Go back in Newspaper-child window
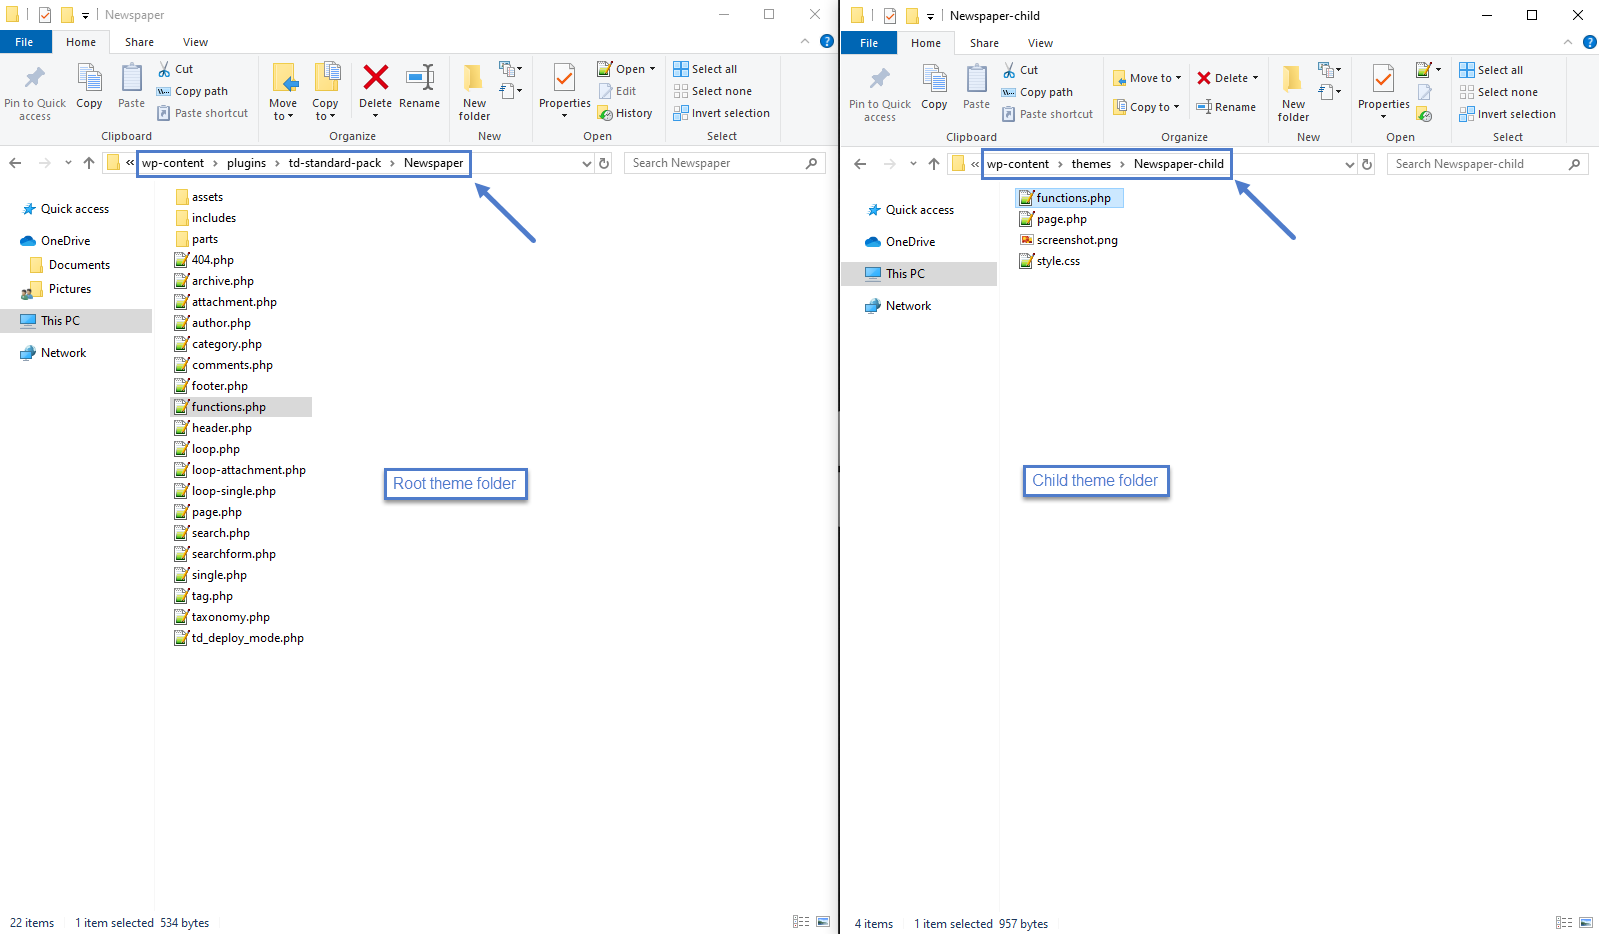 [860, 164]
